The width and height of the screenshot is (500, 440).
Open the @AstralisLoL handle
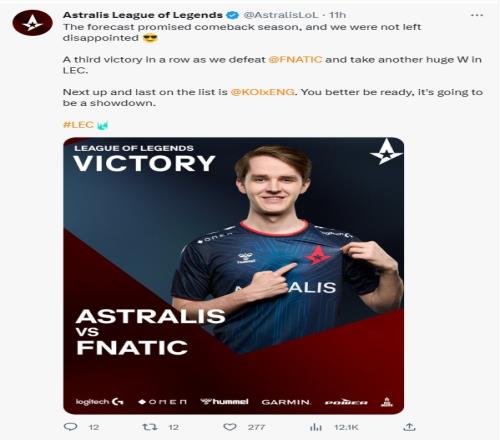pyautogui.click(x=281, y=15)
